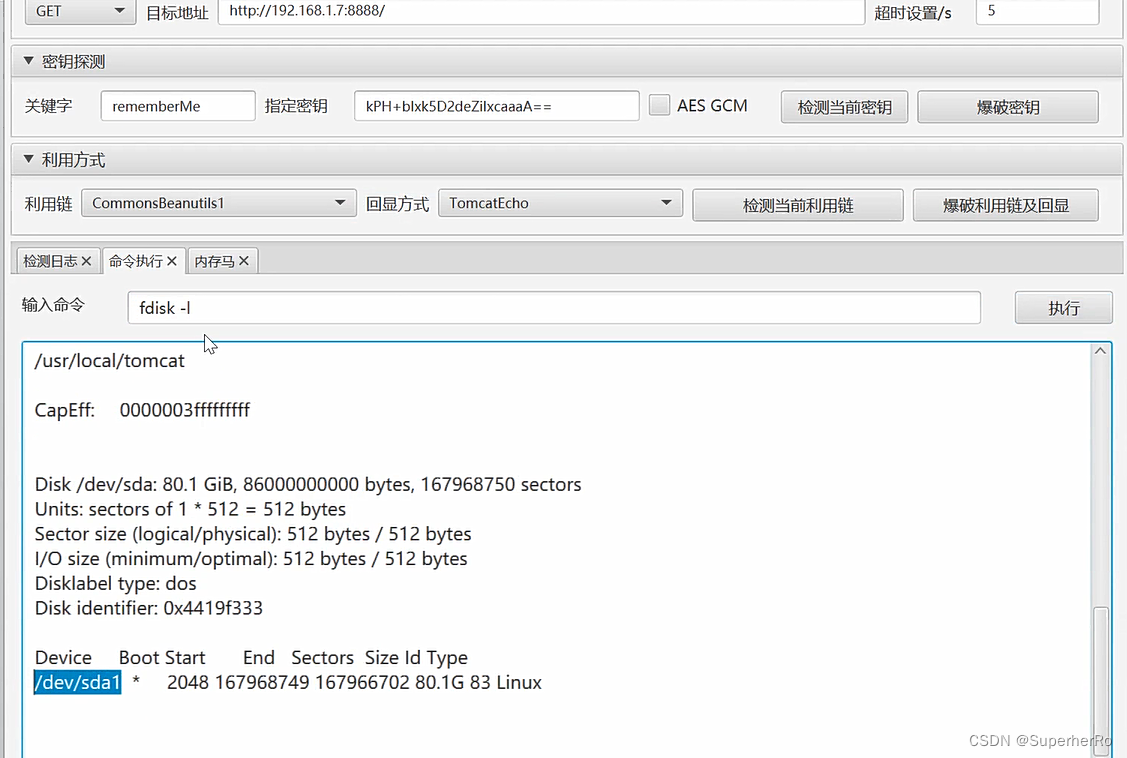Switch to the 内存马 tab
The image size is (1127, 758).
point(214,261)
